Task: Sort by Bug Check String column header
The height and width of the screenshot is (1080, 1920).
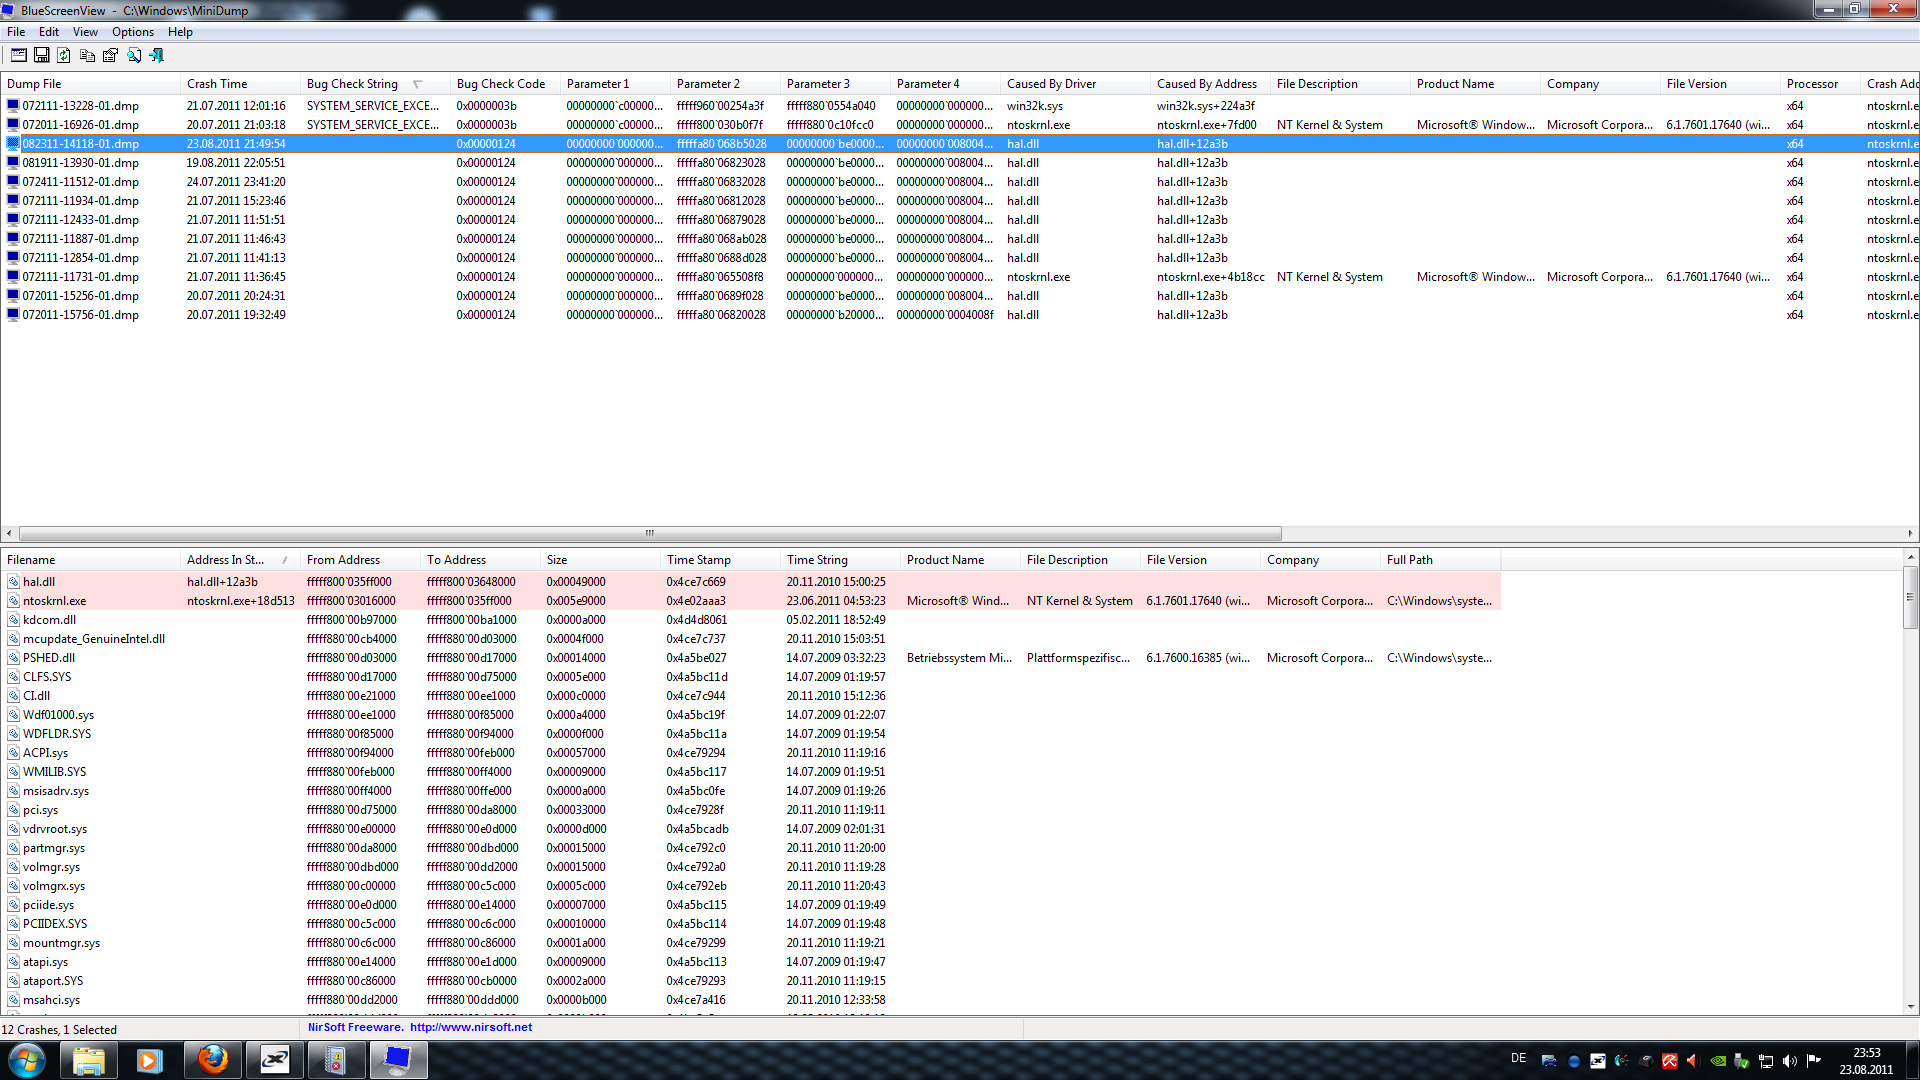Action: pyautogui.click(x=352, y=84)
